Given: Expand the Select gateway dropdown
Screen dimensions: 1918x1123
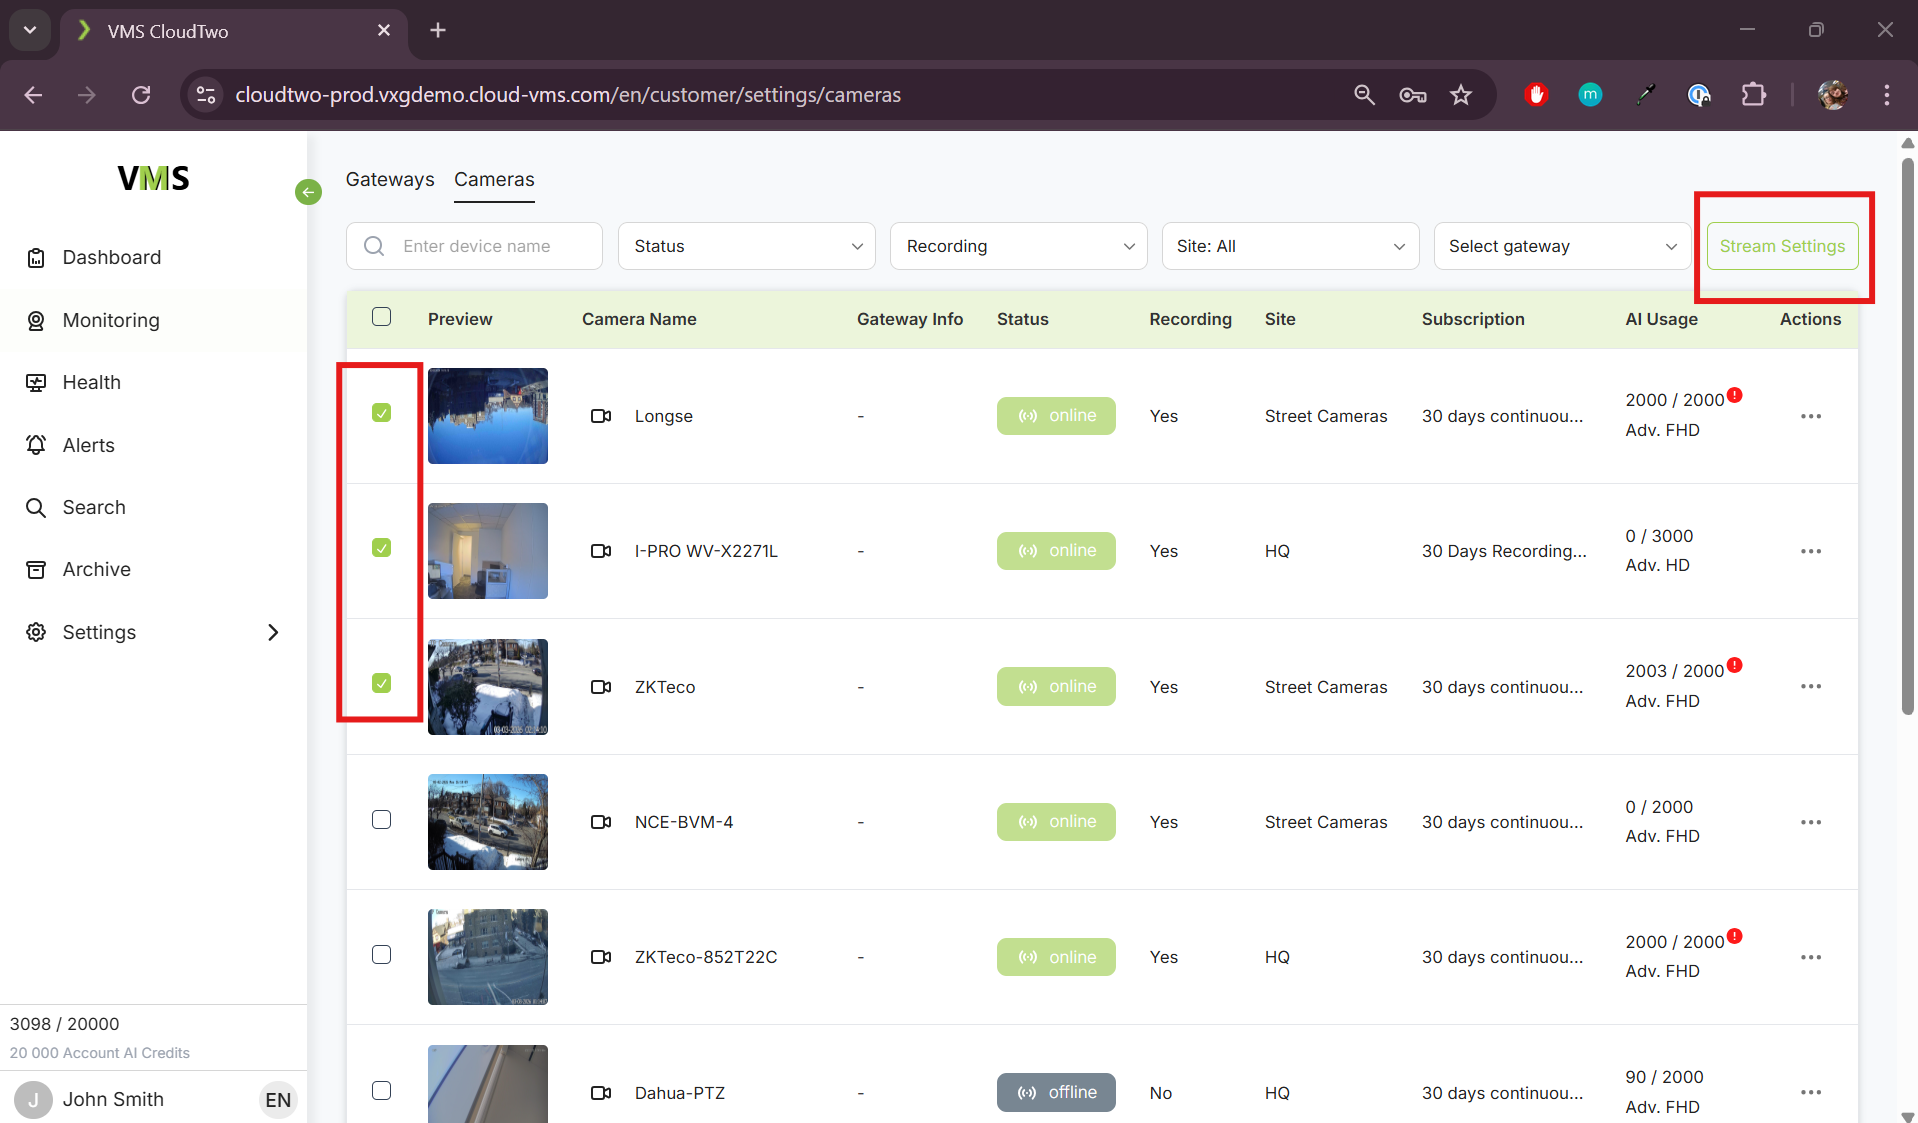Looking at the screenshot, I should (1561, 246).
